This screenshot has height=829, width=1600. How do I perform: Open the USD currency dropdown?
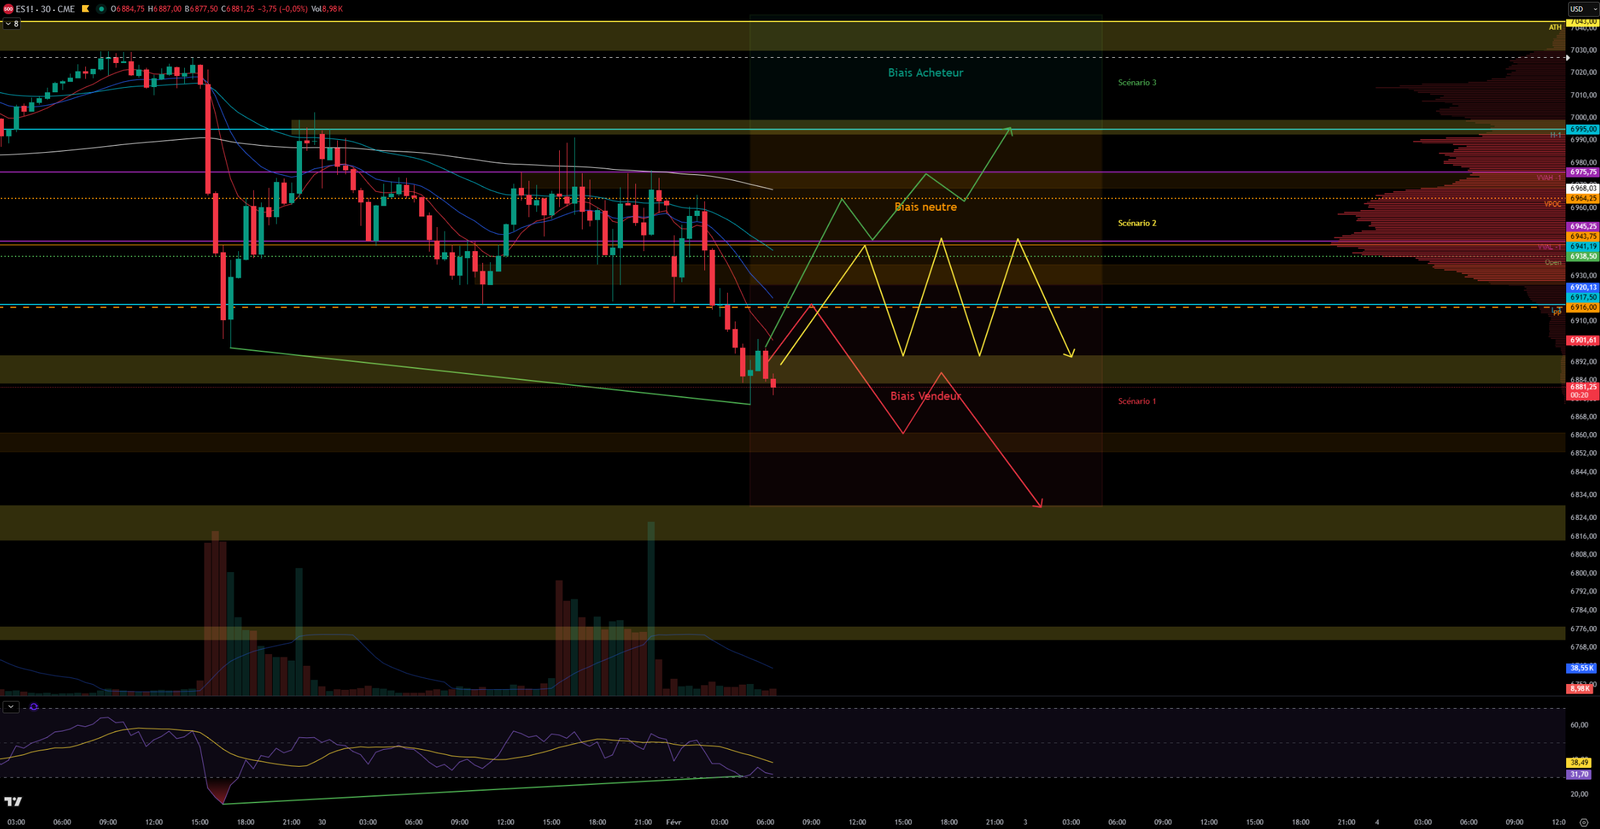(x=1581, y=9)
